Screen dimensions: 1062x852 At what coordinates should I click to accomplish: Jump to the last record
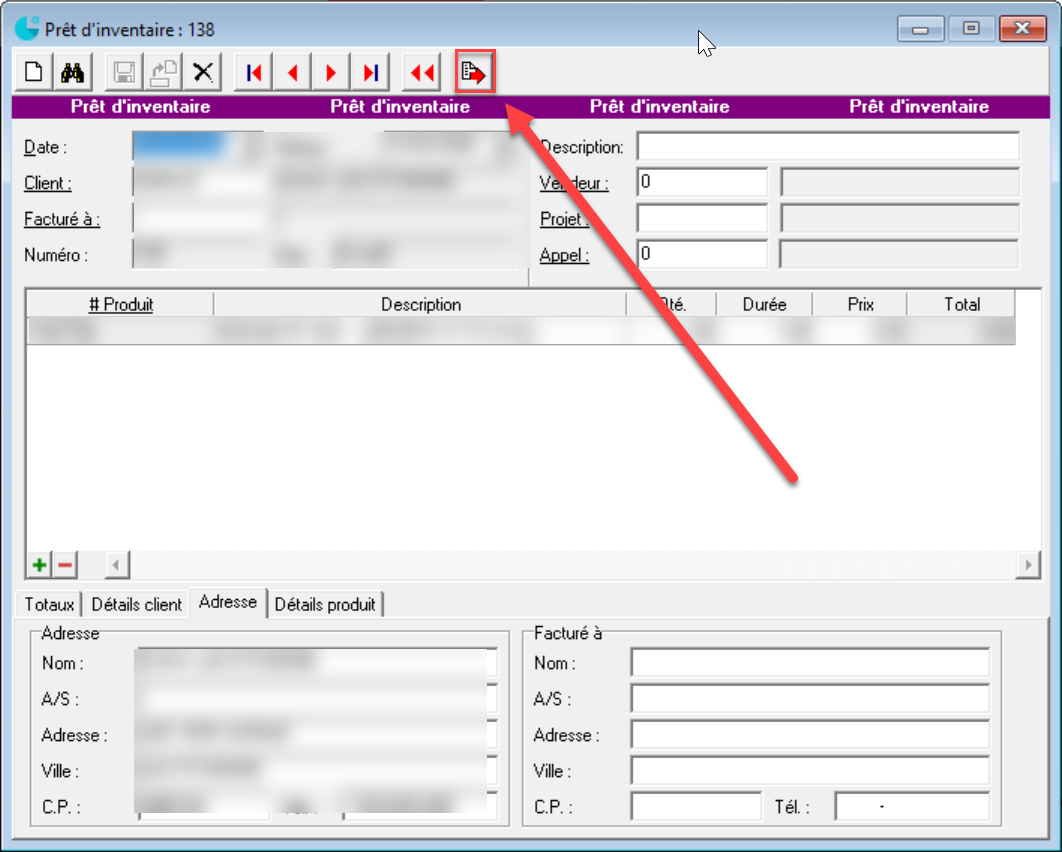click(x=370, y=73)
